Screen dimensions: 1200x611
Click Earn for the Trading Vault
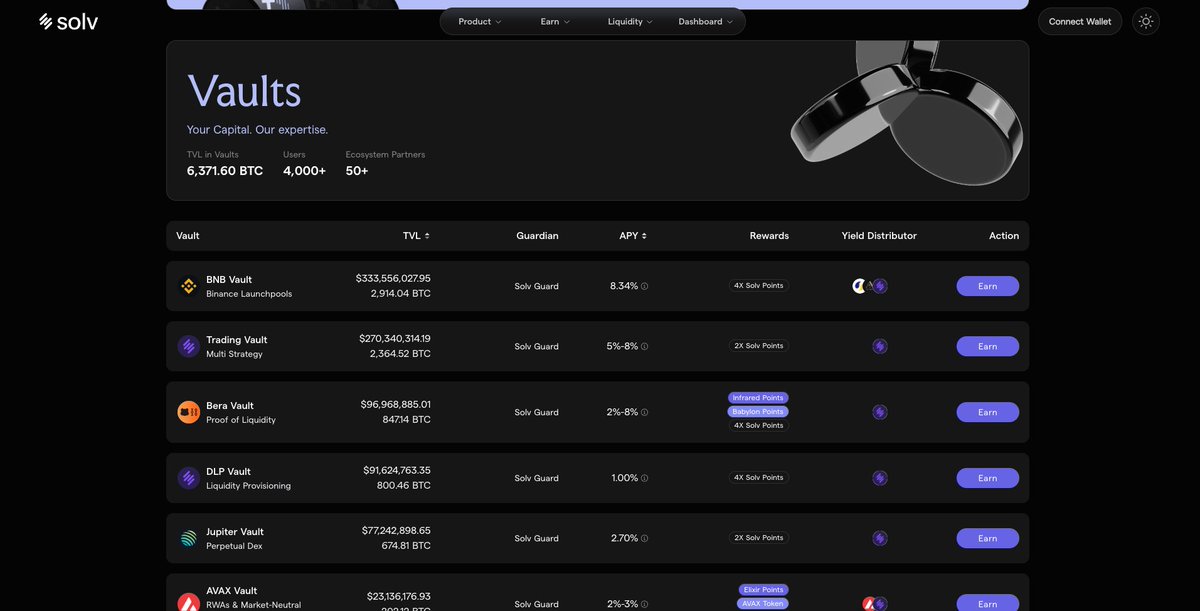pyautogui.click(x=988, y=346)
